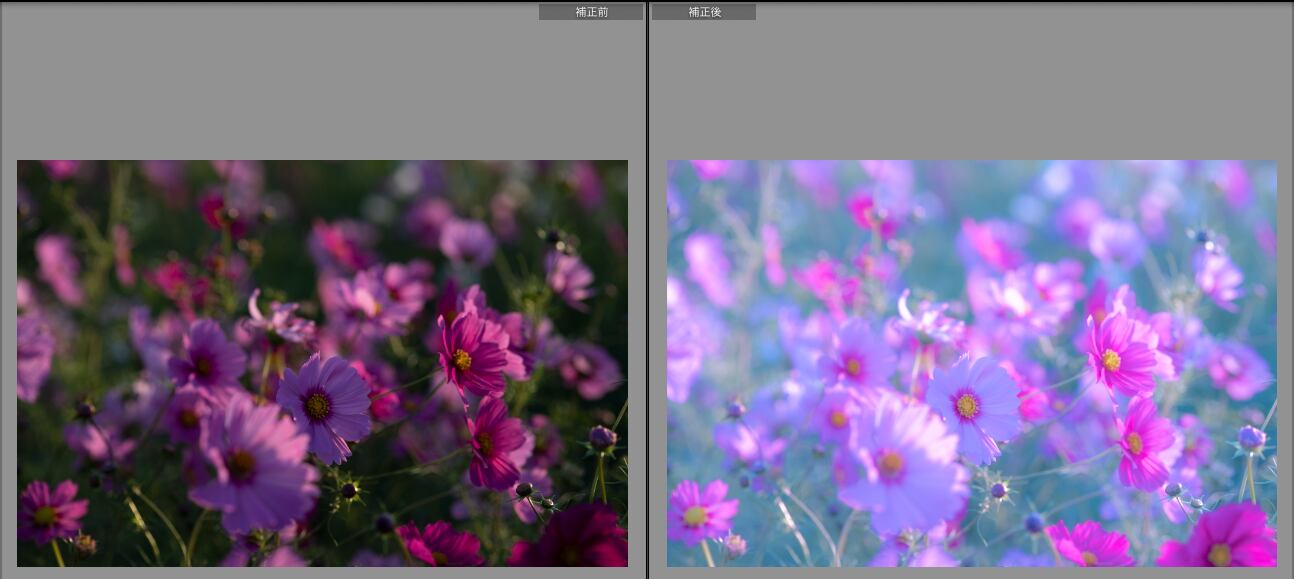Click the lower magenta flower in the 補正前 photo

coord(493,443)
